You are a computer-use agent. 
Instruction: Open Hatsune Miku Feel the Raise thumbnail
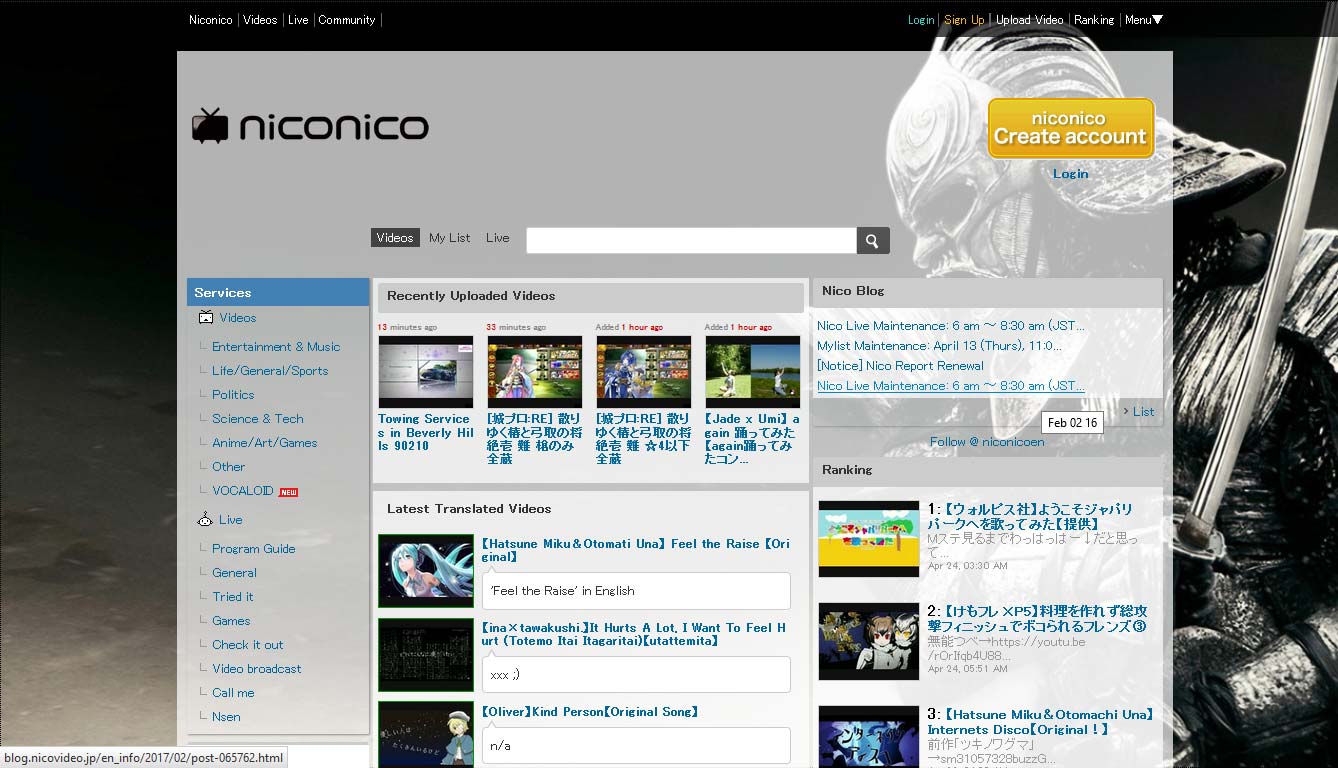[426, 571]
